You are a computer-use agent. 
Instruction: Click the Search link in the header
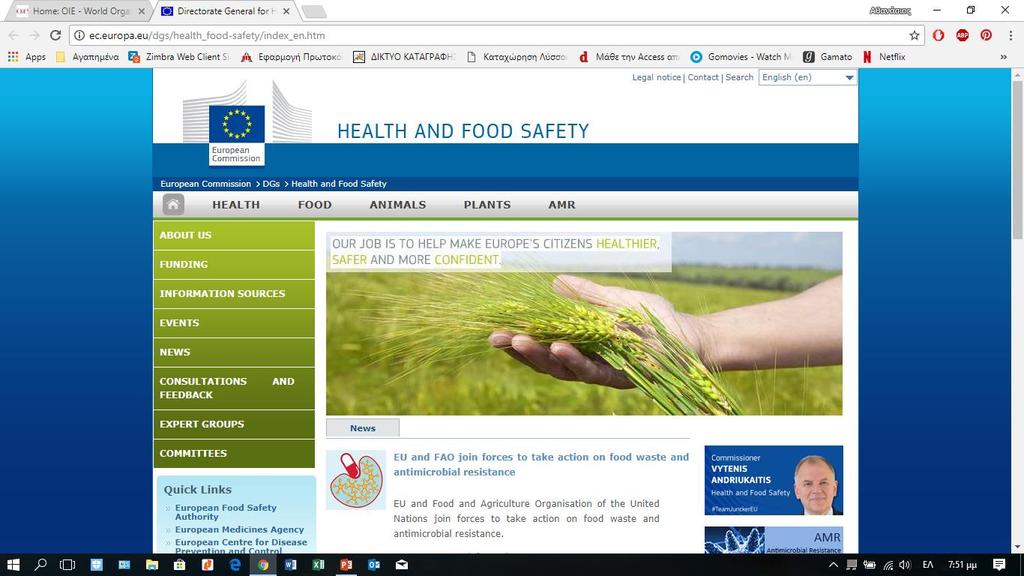pyautogui.click(x=739, y=77)
